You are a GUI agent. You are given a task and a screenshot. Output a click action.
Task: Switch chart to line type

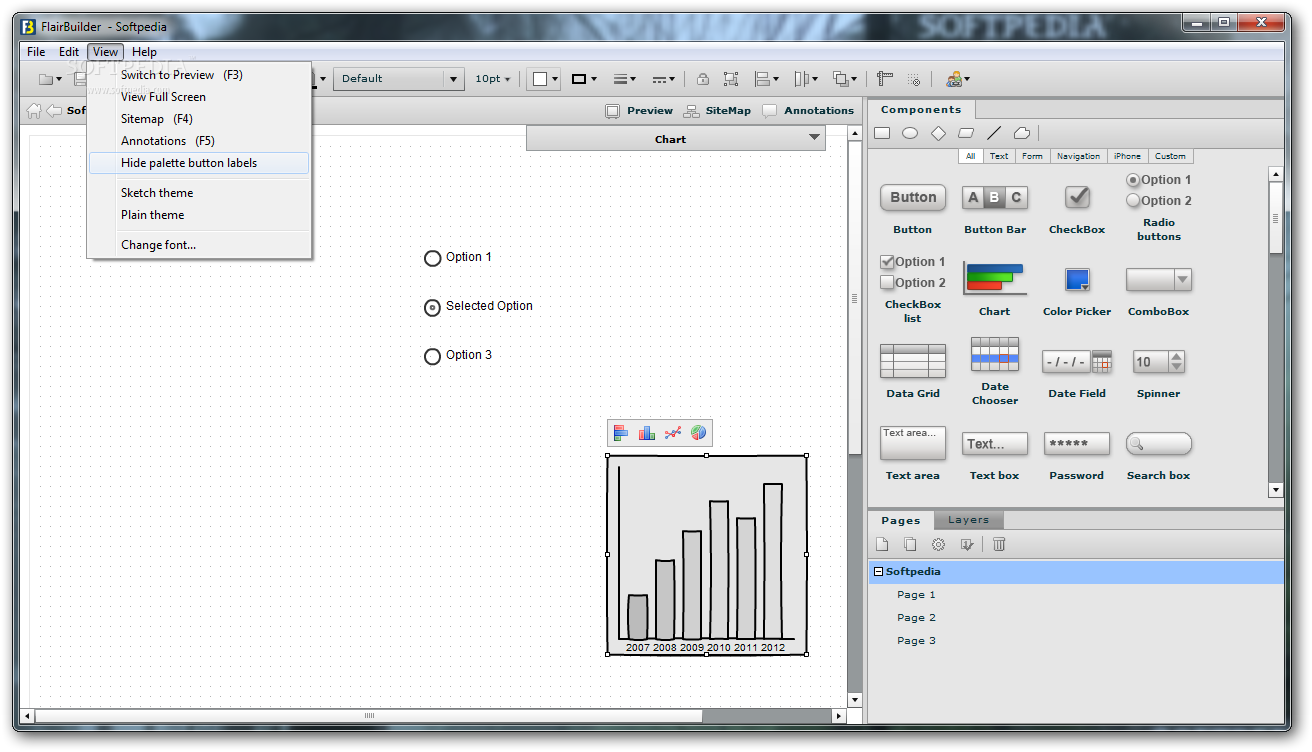(x=673, y=433)
